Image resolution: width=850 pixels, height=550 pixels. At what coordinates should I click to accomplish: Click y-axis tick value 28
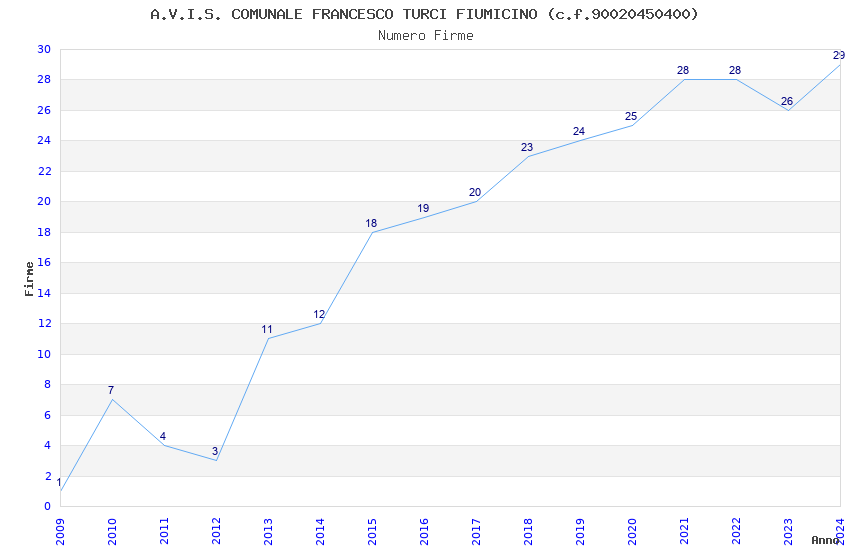point(44,80)
